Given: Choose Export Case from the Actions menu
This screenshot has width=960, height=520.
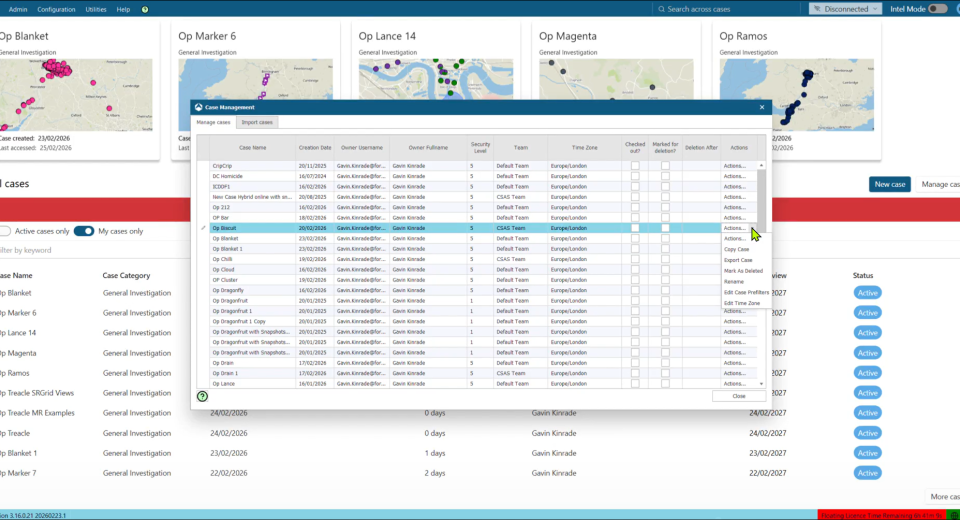Looking at the screenshot, I should (x=738, y=260).
